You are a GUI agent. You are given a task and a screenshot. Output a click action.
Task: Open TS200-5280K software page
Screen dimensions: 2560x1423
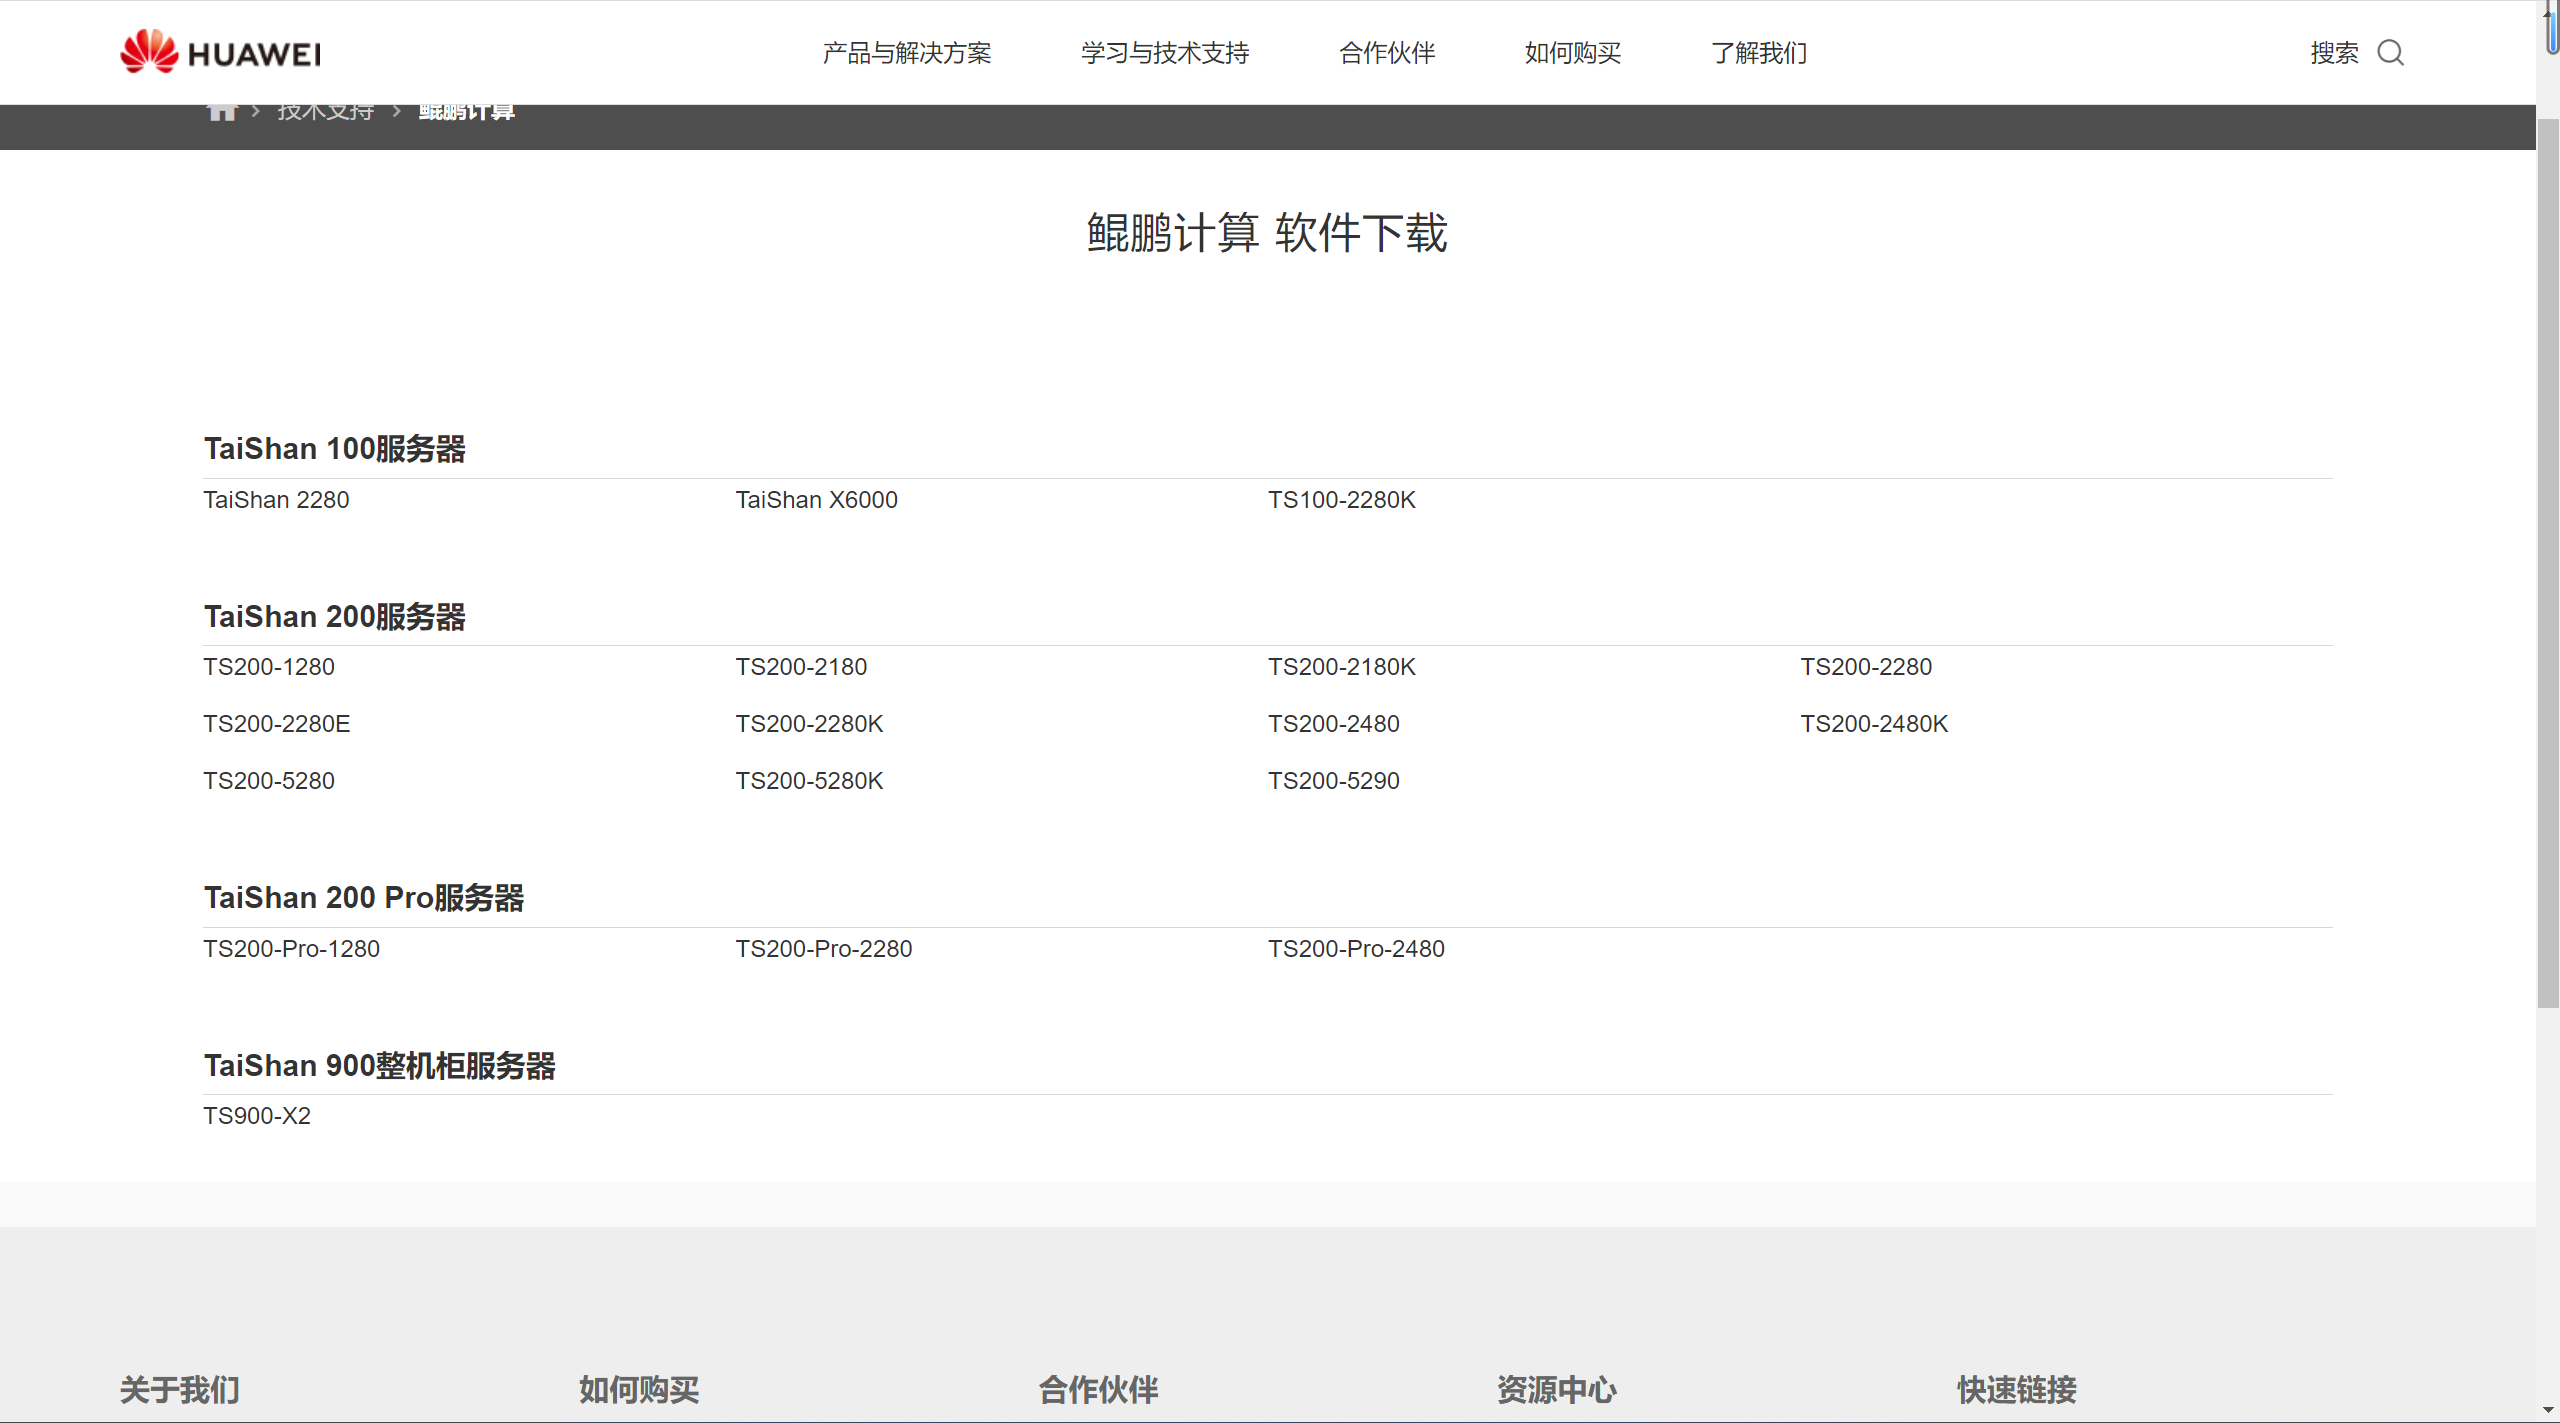(x=809, y=780)
